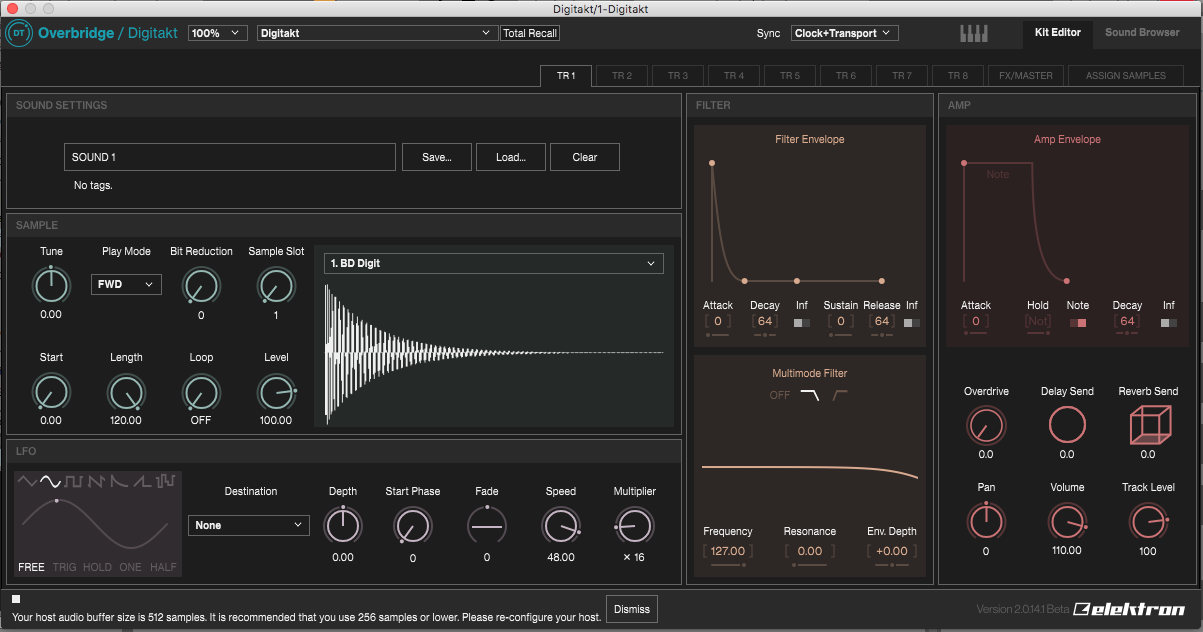Open the Digitakt device dropdown
This screenshot has width=1203, height=632.
tap(377, 33)
